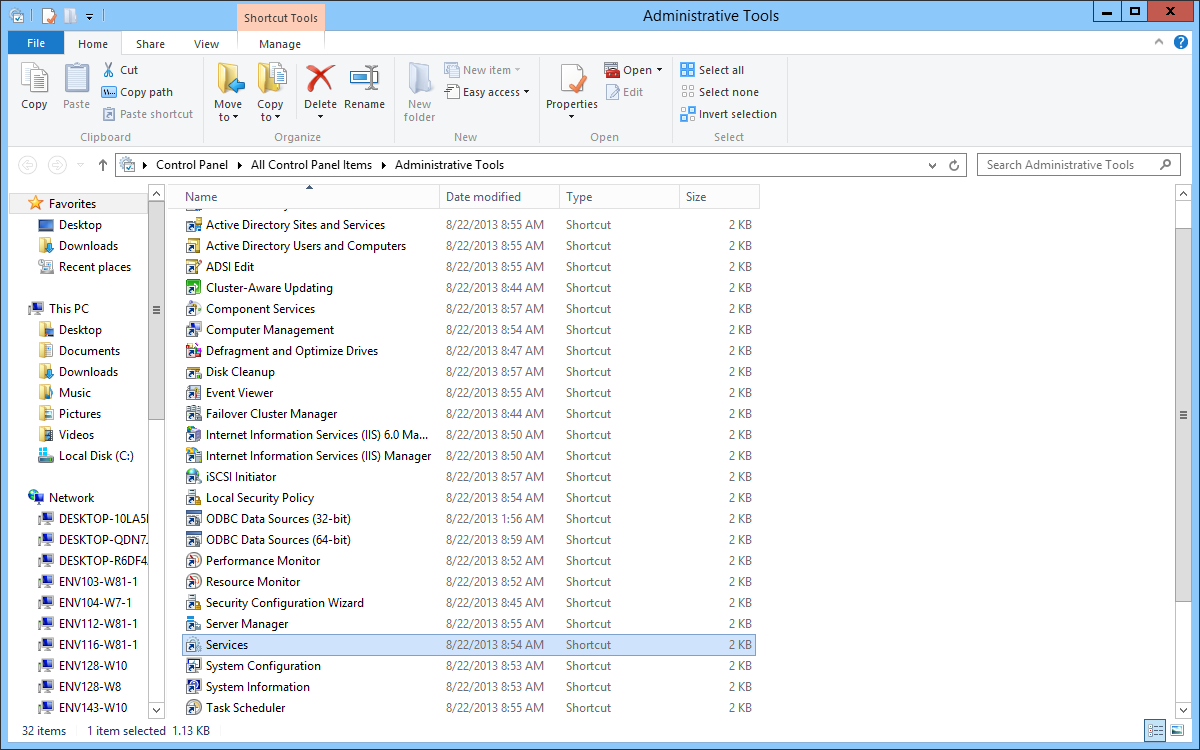Select the Component Services icon

[x=194, y=309]
